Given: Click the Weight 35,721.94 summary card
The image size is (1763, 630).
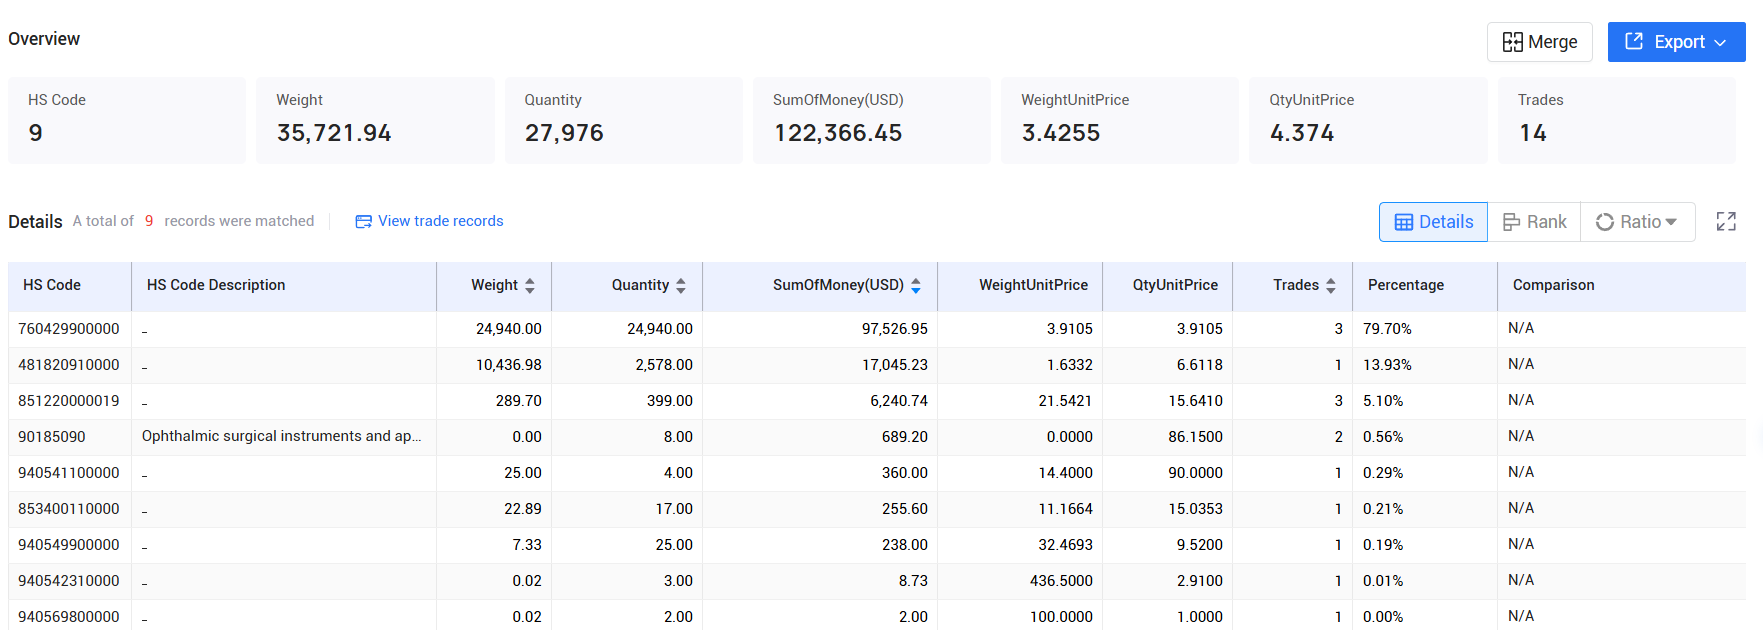Looking at the screenshot, I should point(375,120).
